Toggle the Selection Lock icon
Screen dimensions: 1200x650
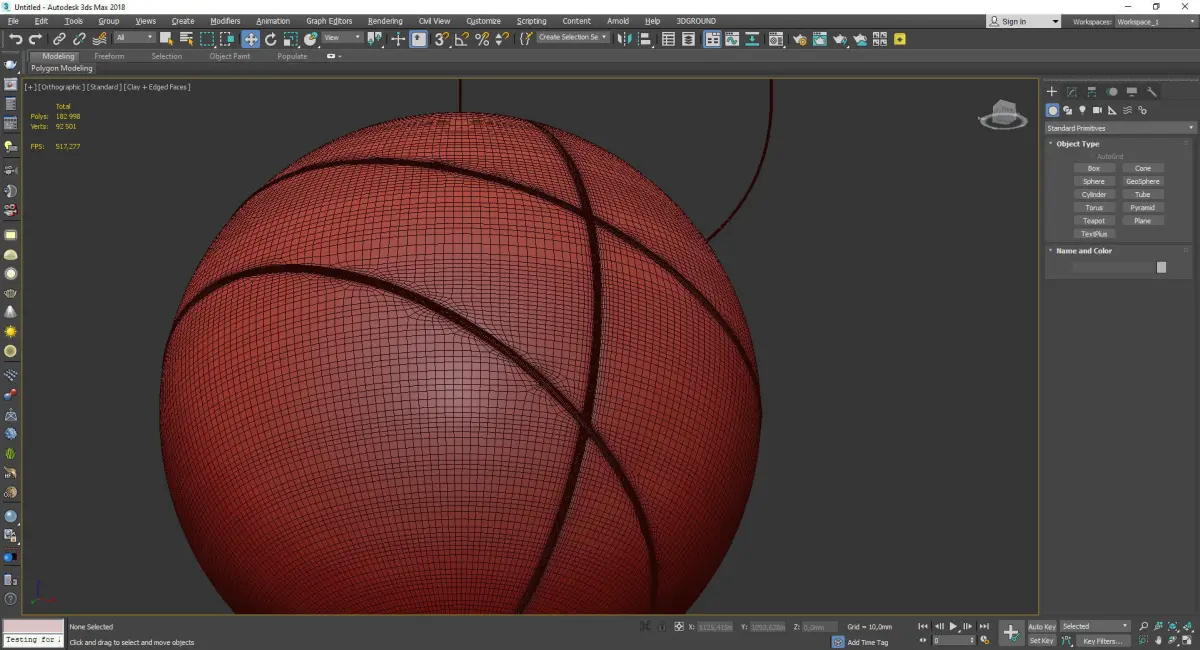pos(660,627)
